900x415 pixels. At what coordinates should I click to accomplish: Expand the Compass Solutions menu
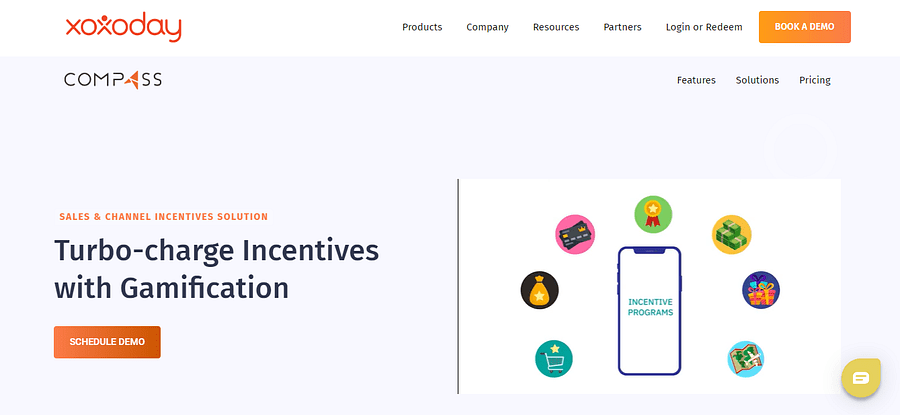click(757, 80)
